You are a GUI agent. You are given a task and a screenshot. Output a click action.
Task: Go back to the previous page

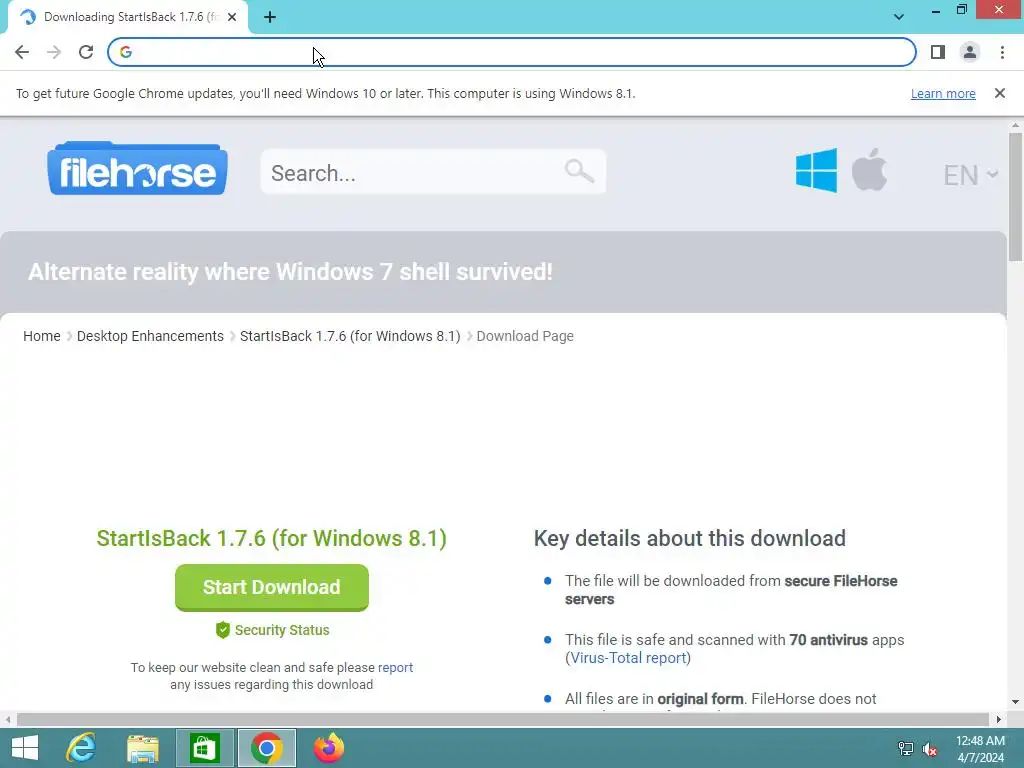(22, 52)
